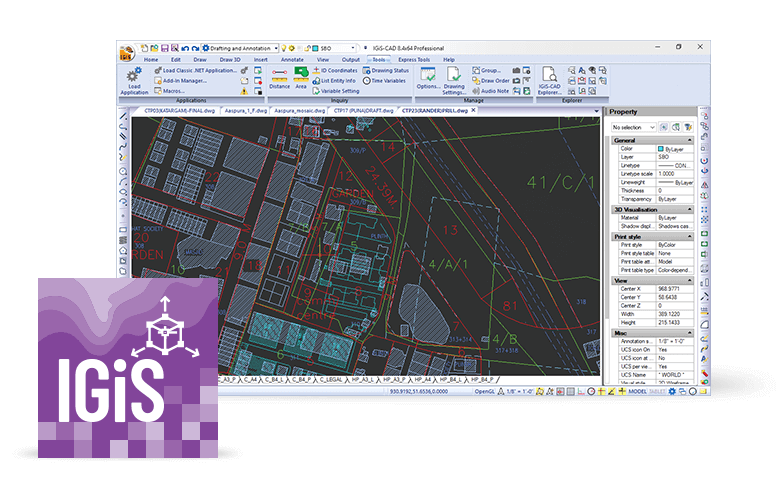777x498 pixels.
Task: Toggle the ortho mode status bar icon
Action: coord(581,391)
